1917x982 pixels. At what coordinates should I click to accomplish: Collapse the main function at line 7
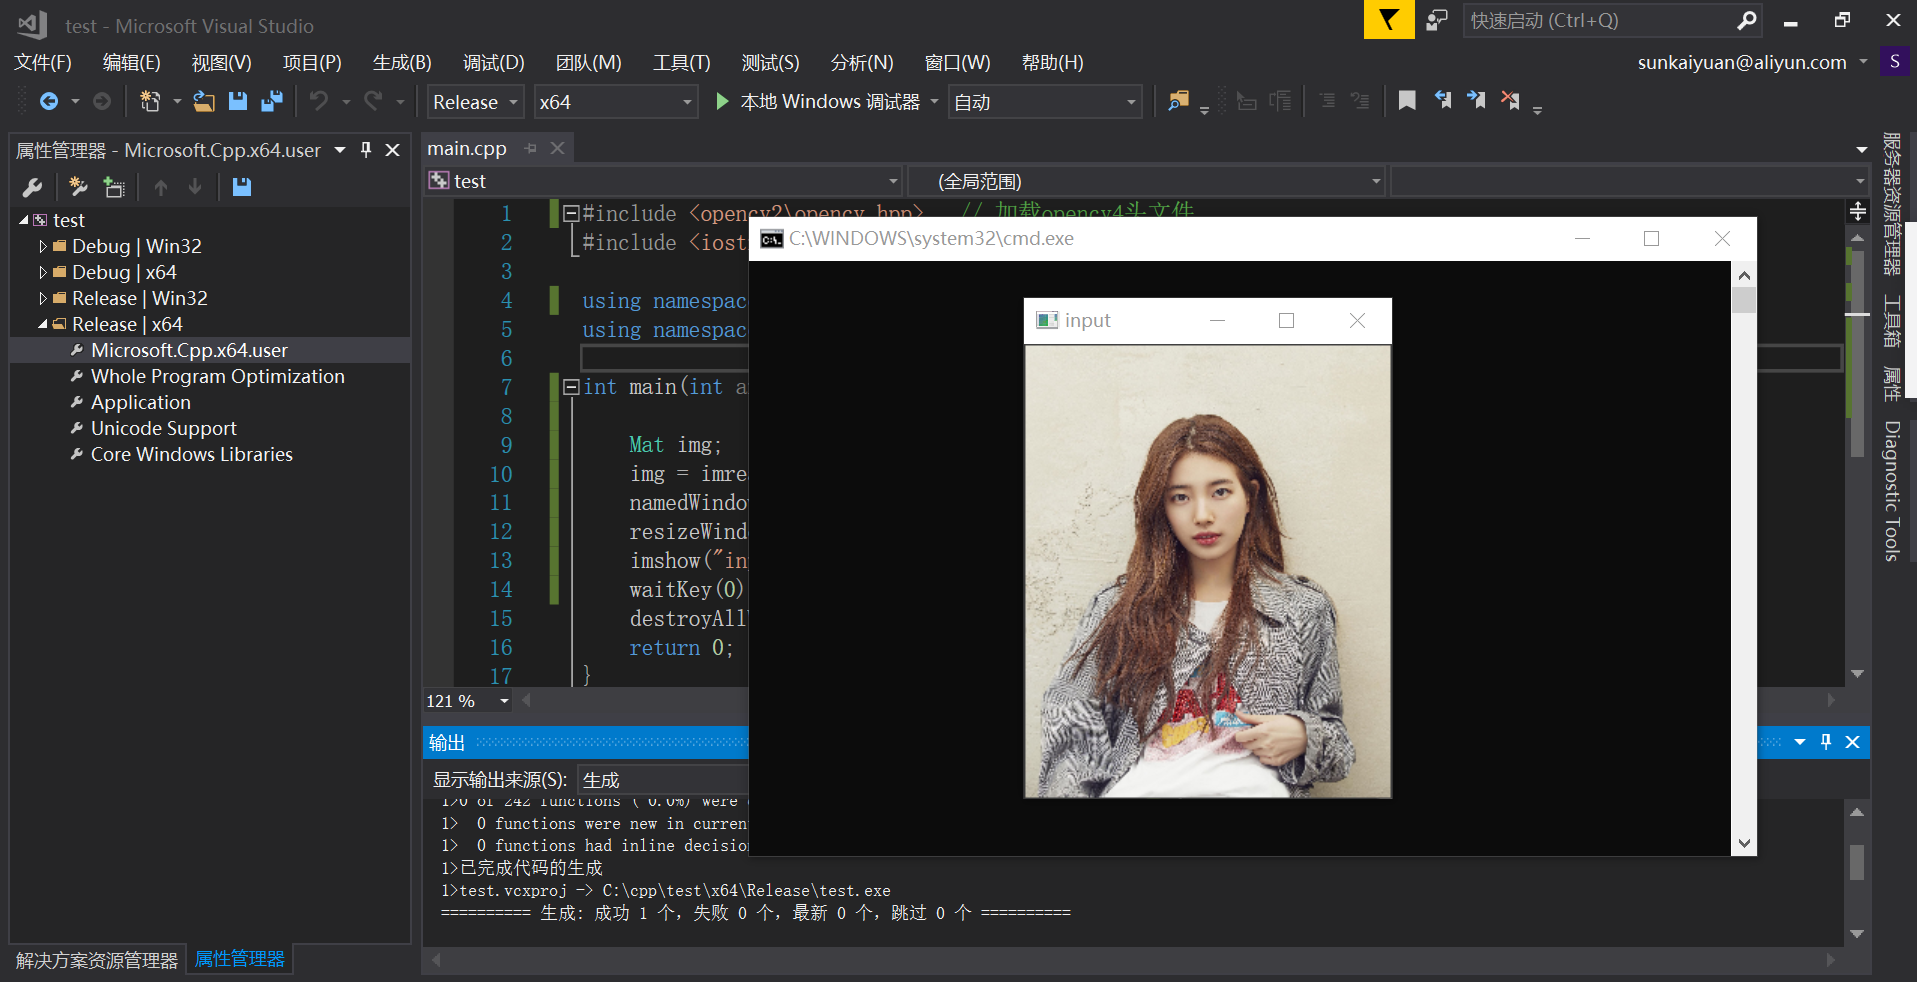pyautogui.click(x=571, y=387)
